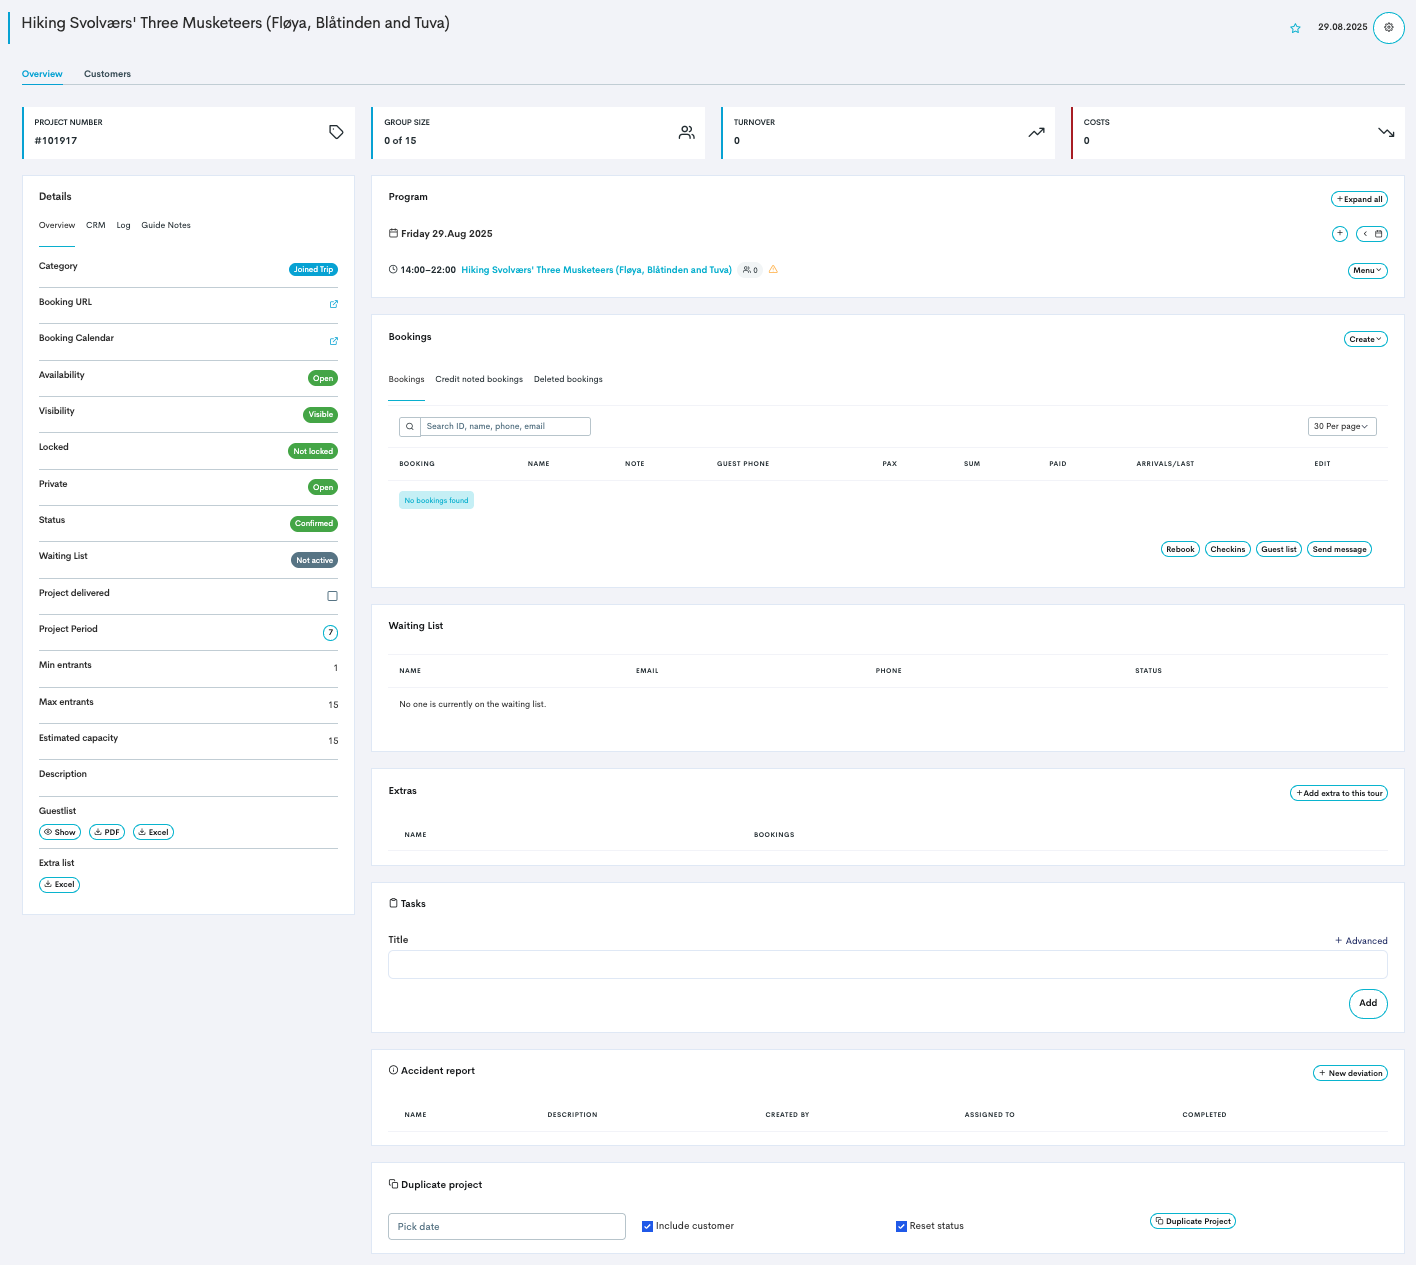Open the 30 Per page dropdown

[x=1342, y=426]
